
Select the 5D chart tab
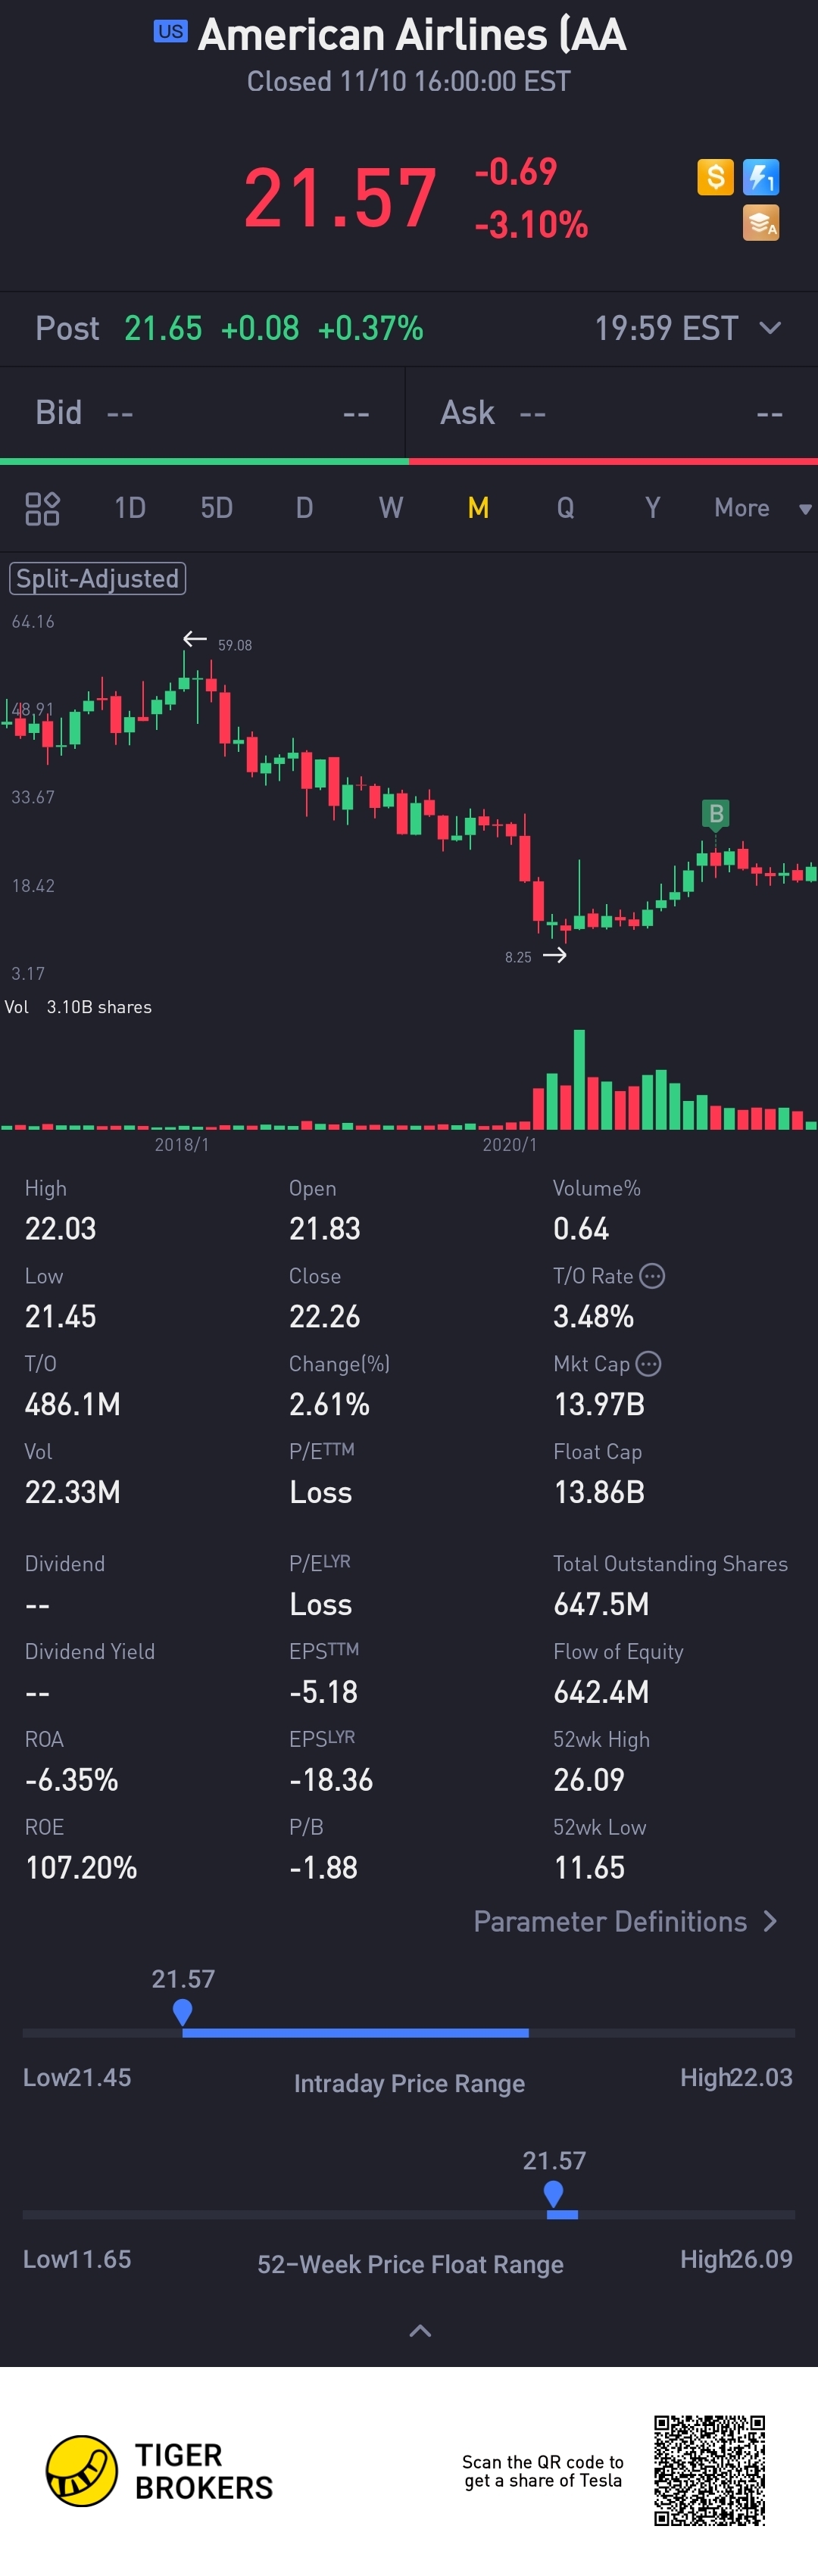[217, 508]
